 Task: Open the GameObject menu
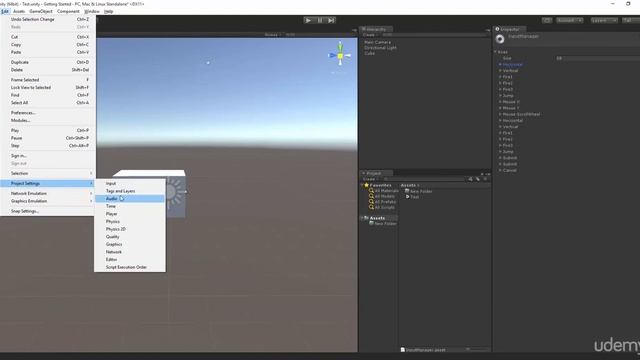coord(41,11)
